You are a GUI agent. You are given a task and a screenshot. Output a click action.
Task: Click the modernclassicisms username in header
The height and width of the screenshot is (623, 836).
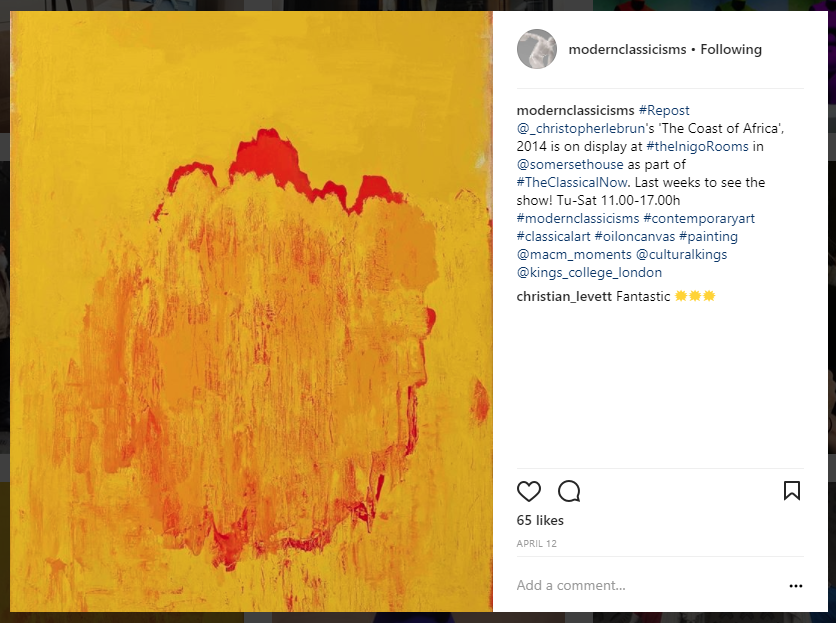628,50
